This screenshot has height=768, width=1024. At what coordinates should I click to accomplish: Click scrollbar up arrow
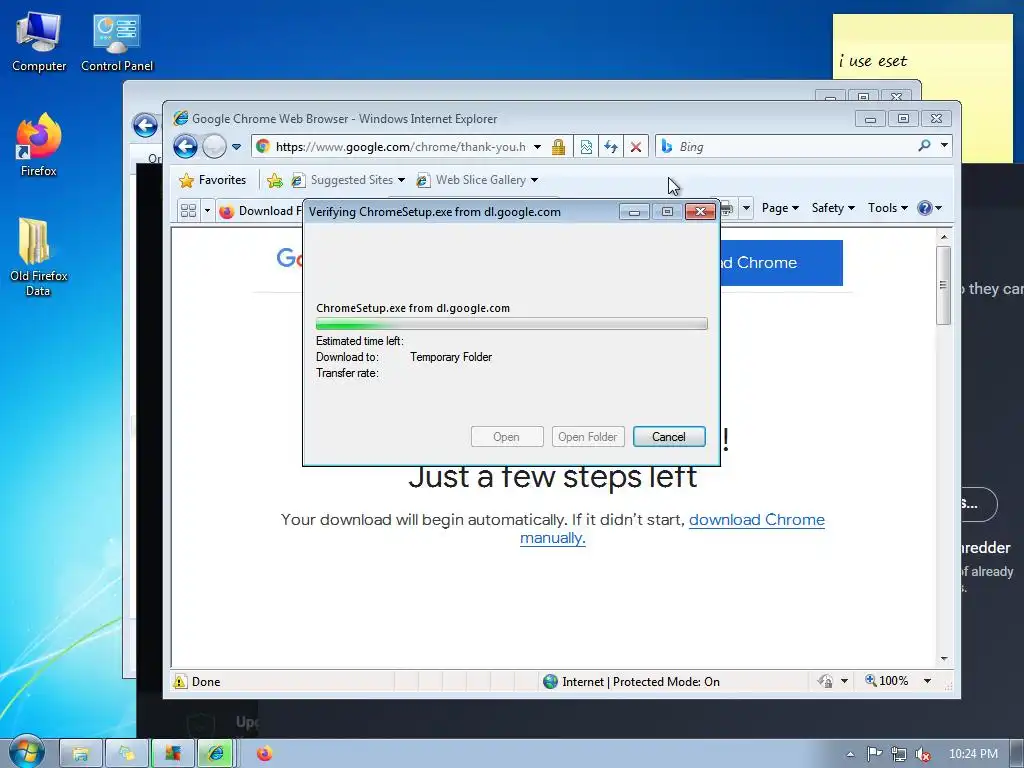coord(943,236)
